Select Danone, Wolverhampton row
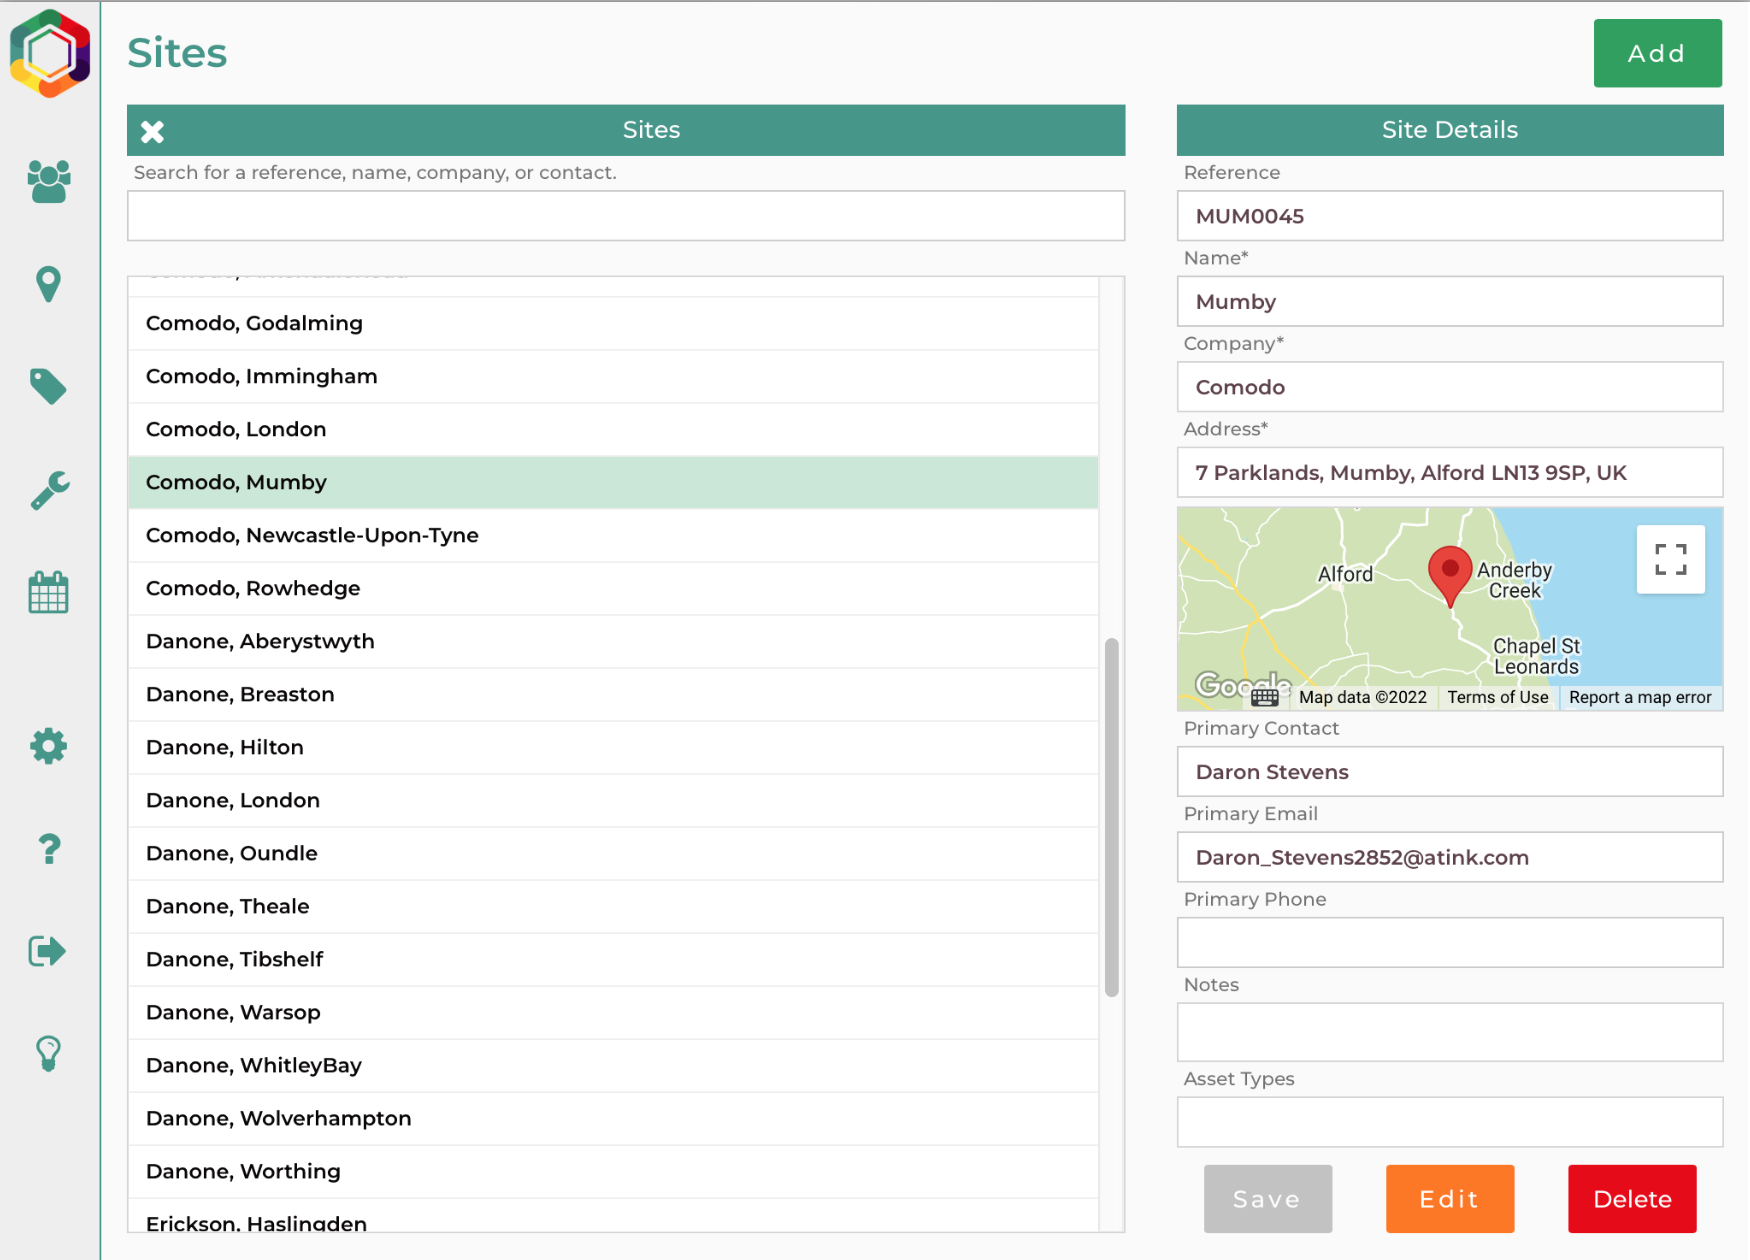The height and width of the screenshot is (1260, 1750). (x=613, y=1118)
